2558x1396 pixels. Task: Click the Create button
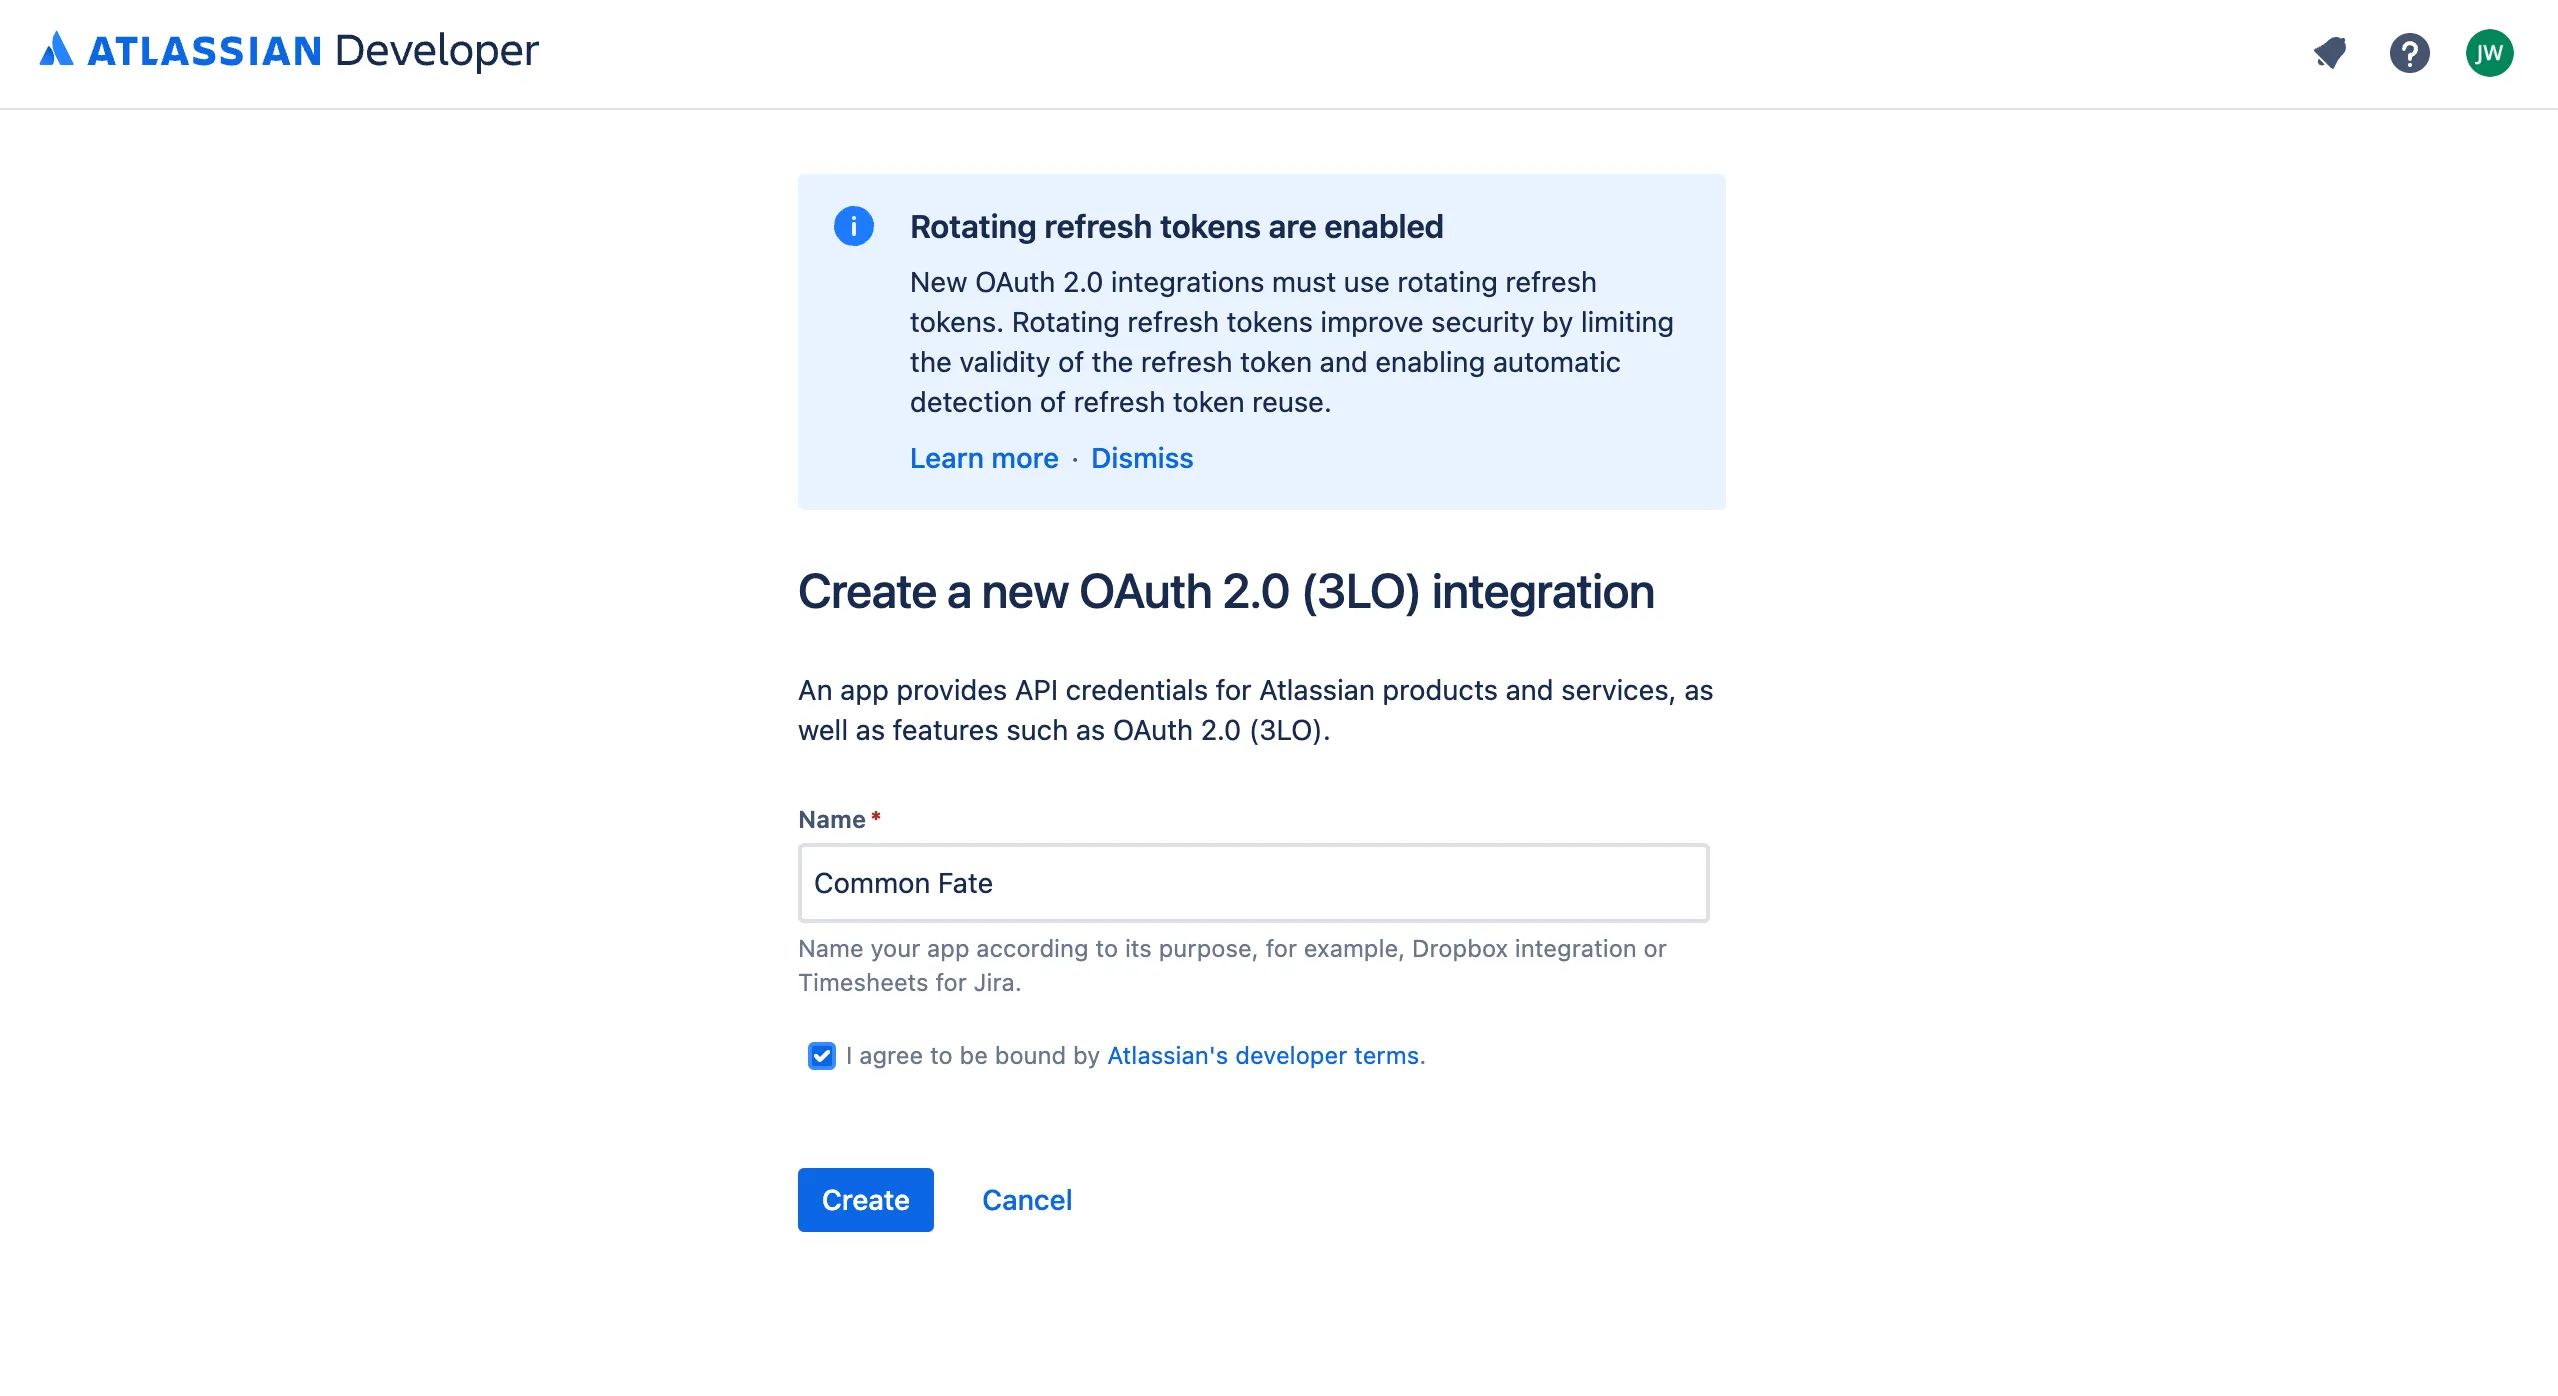pyautogui.click(x=866, y=1200)
